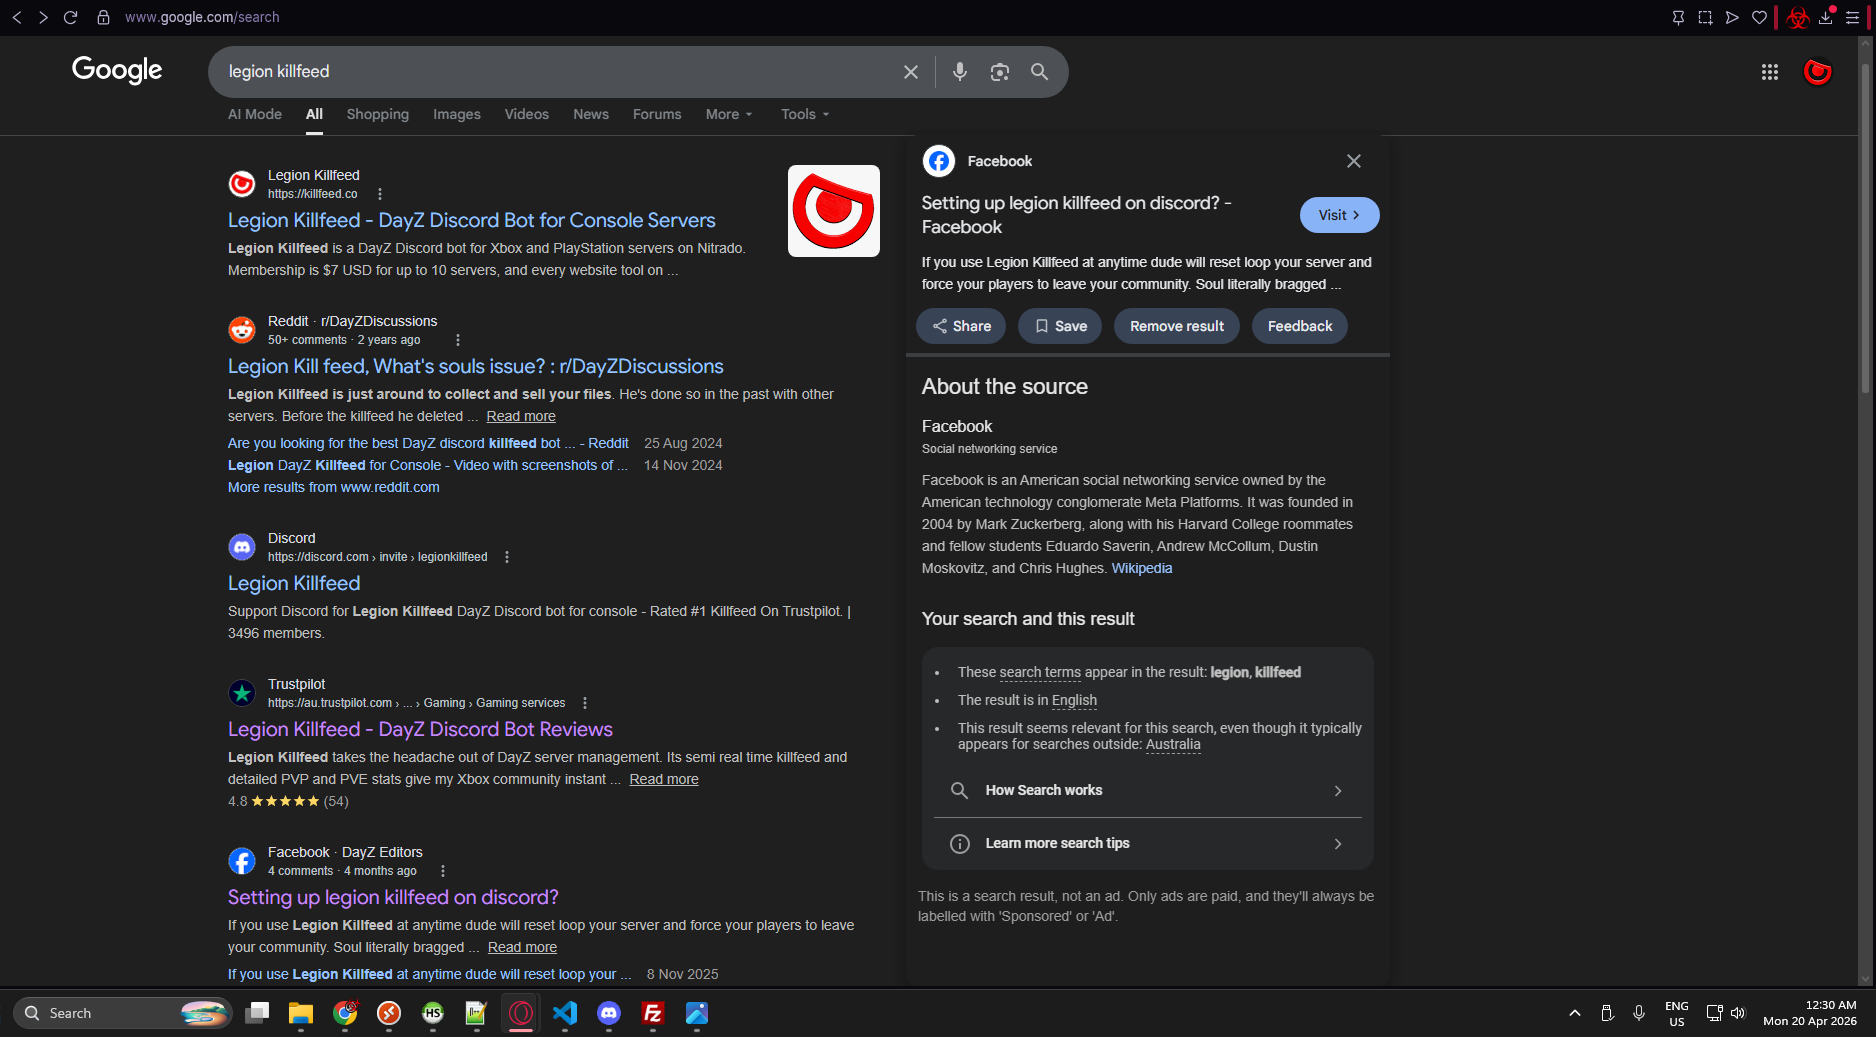Open the volume control in system tray

[x=1738, y=1013]
